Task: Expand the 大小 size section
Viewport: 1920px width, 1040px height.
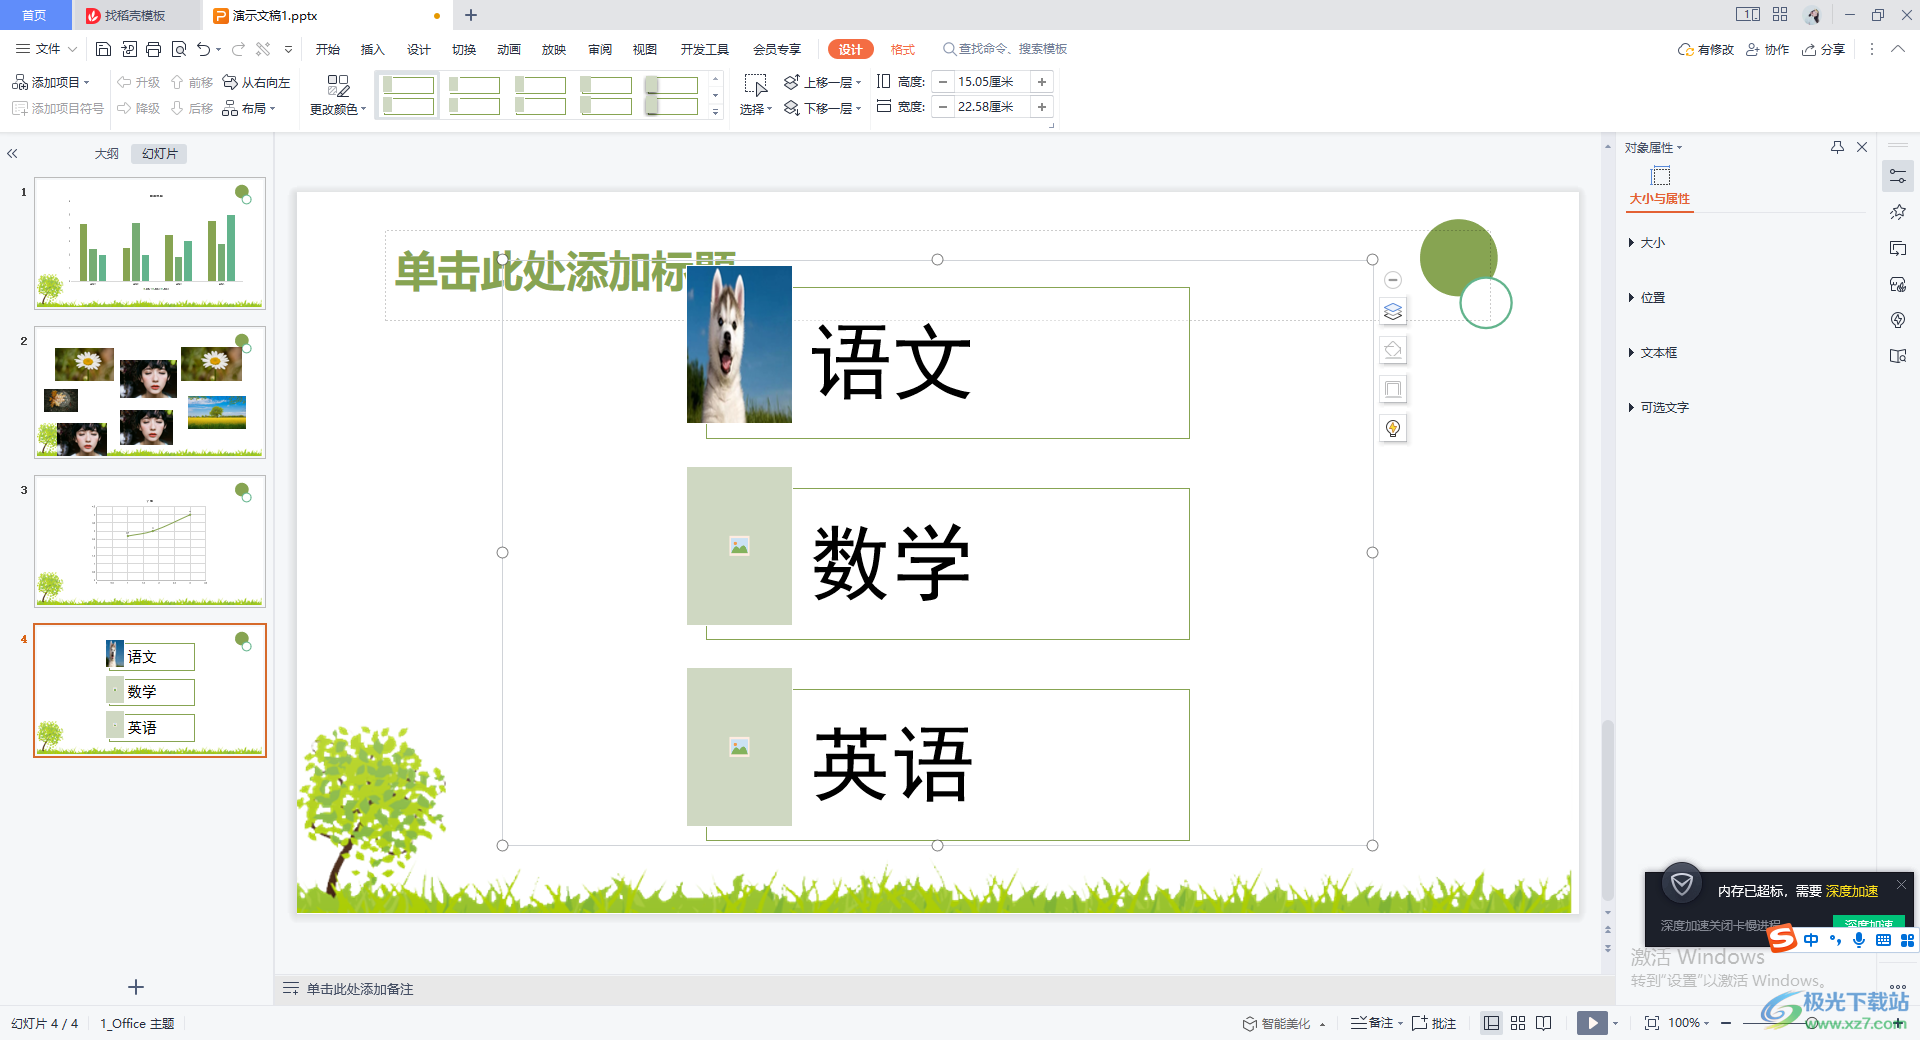Action: [x=1646, y=243]
